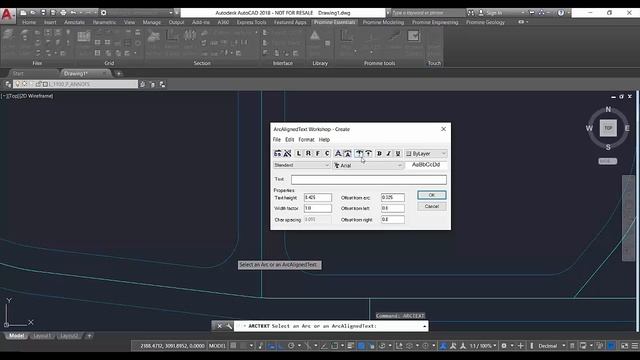This screenshot has width=640, height=360.
Task: Click the search keyword box in title bar
Action: point(428,13)
